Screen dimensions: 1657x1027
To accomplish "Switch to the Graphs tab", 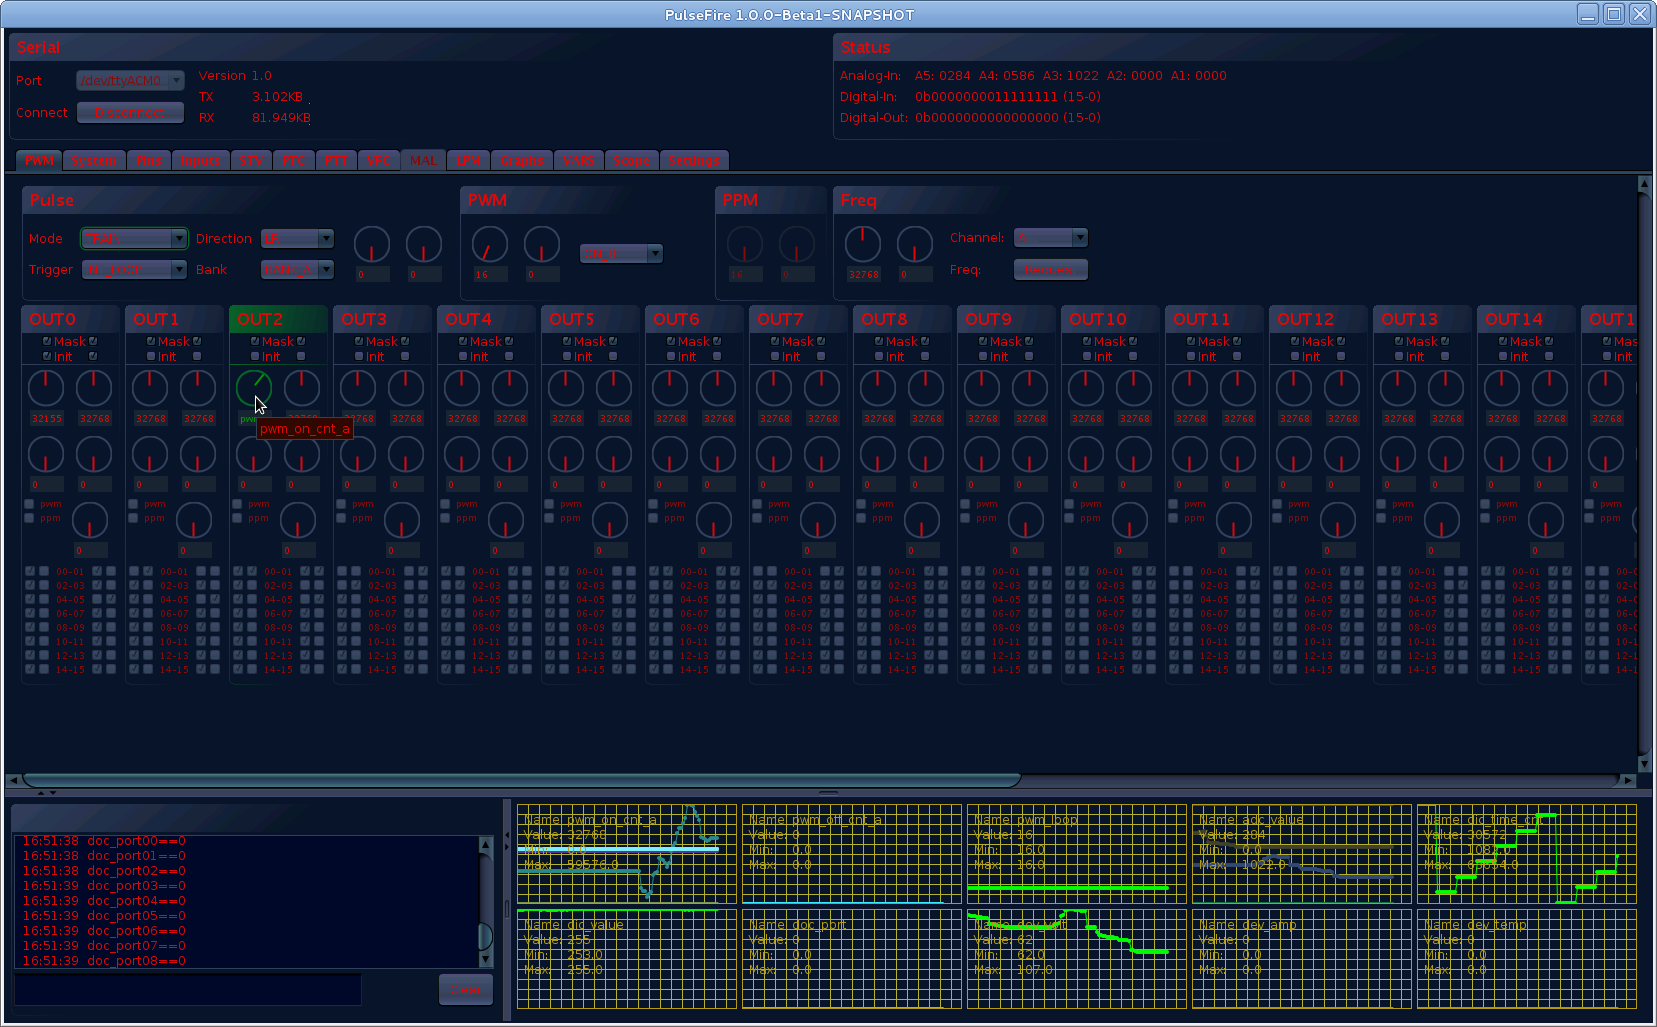I will [522, 160].
